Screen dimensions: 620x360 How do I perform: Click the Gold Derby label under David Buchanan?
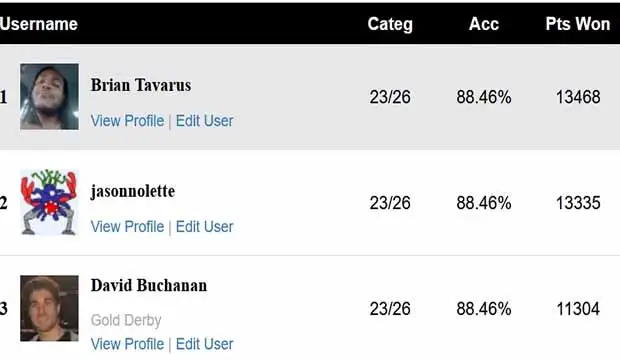[x=126, y=320]
